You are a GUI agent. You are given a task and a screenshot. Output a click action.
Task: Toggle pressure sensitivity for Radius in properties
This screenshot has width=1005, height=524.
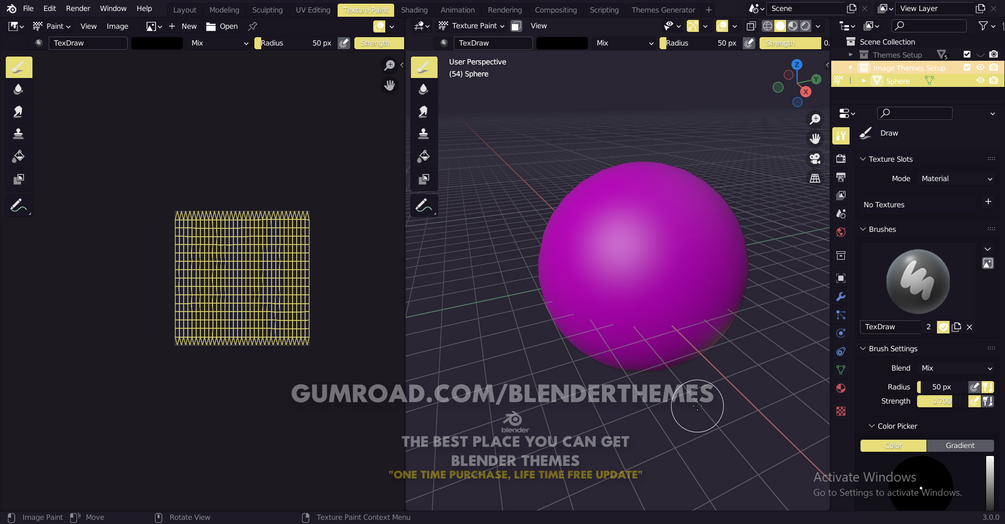click(x=974, y=387)
